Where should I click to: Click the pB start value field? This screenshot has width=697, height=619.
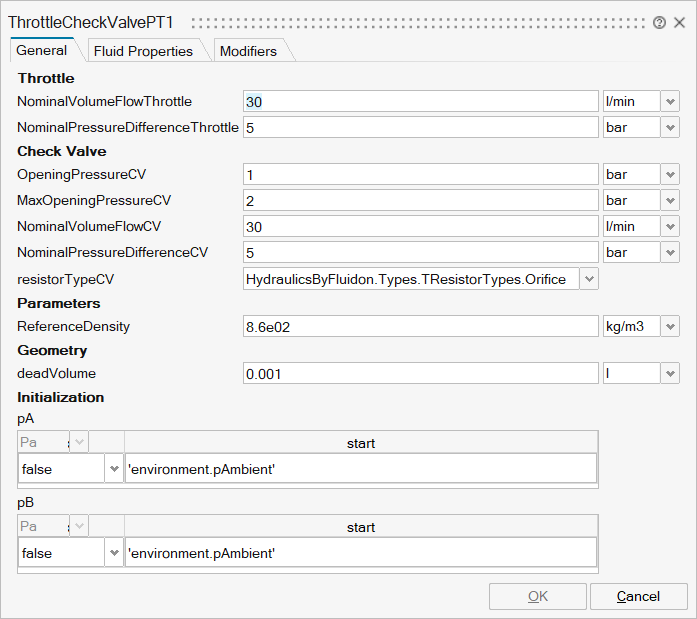360,553
